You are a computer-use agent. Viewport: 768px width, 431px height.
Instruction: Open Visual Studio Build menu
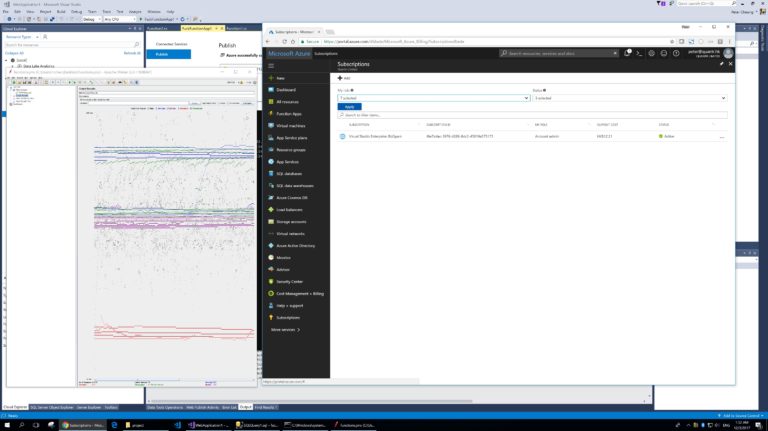(x=61, y=11)
